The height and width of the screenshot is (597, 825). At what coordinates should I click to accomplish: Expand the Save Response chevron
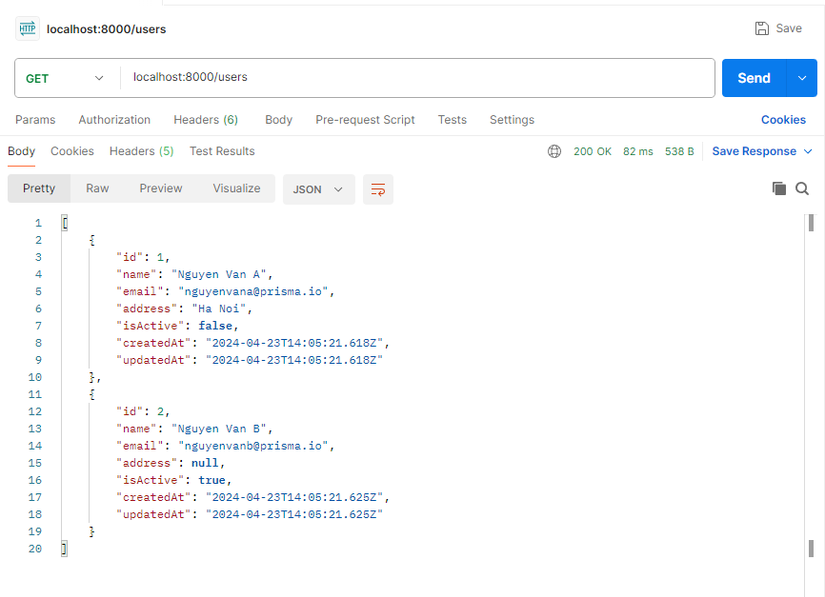click(808, 151)
